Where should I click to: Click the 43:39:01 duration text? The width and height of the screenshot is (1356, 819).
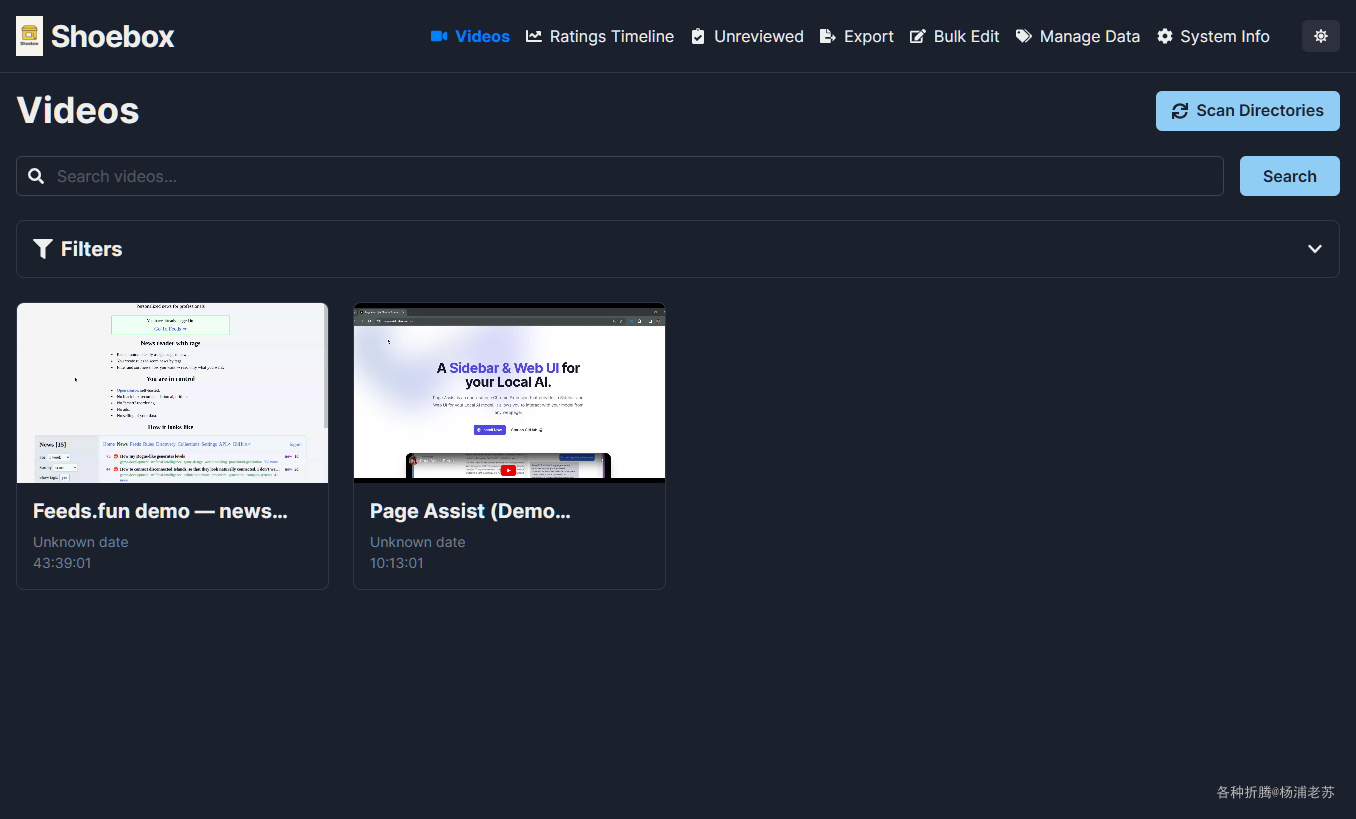62,563
